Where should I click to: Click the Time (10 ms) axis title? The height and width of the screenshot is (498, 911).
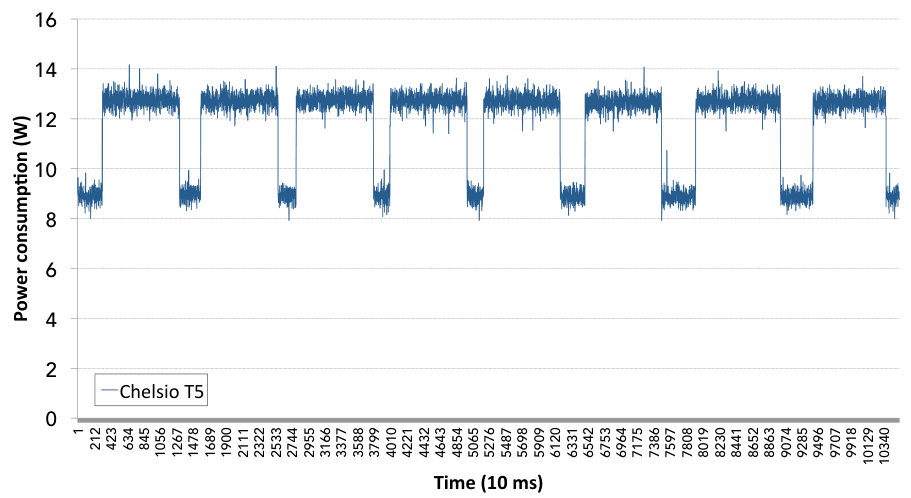coord(488,482)
